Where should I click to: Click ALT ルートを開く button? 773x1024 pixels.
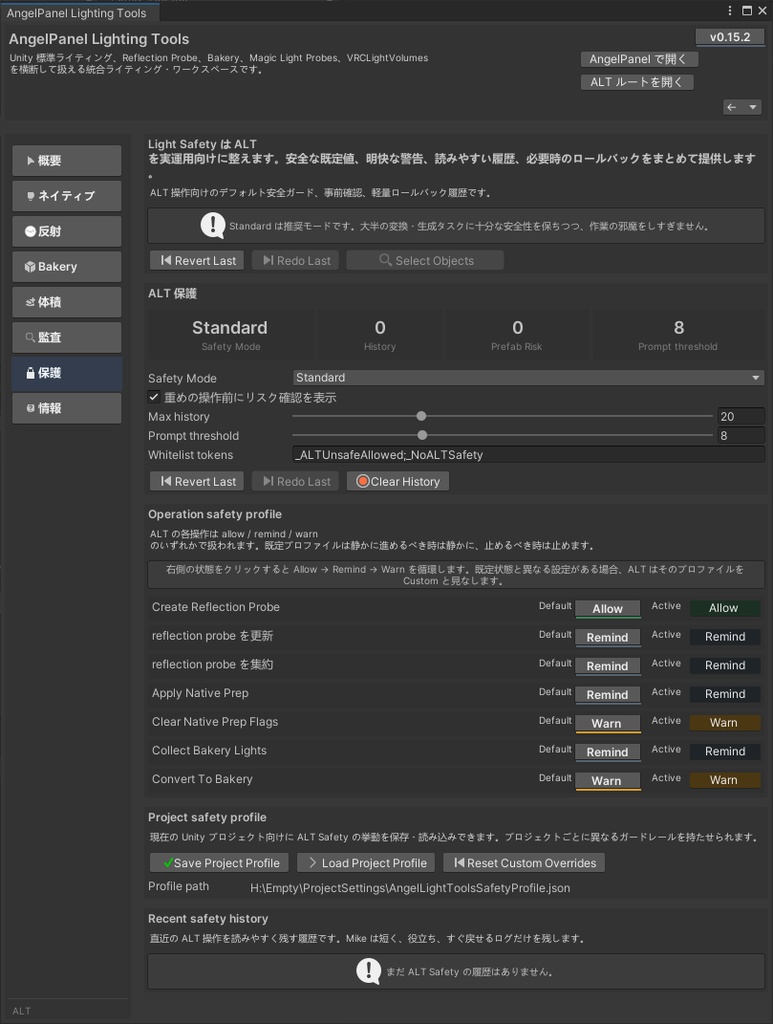637,82
